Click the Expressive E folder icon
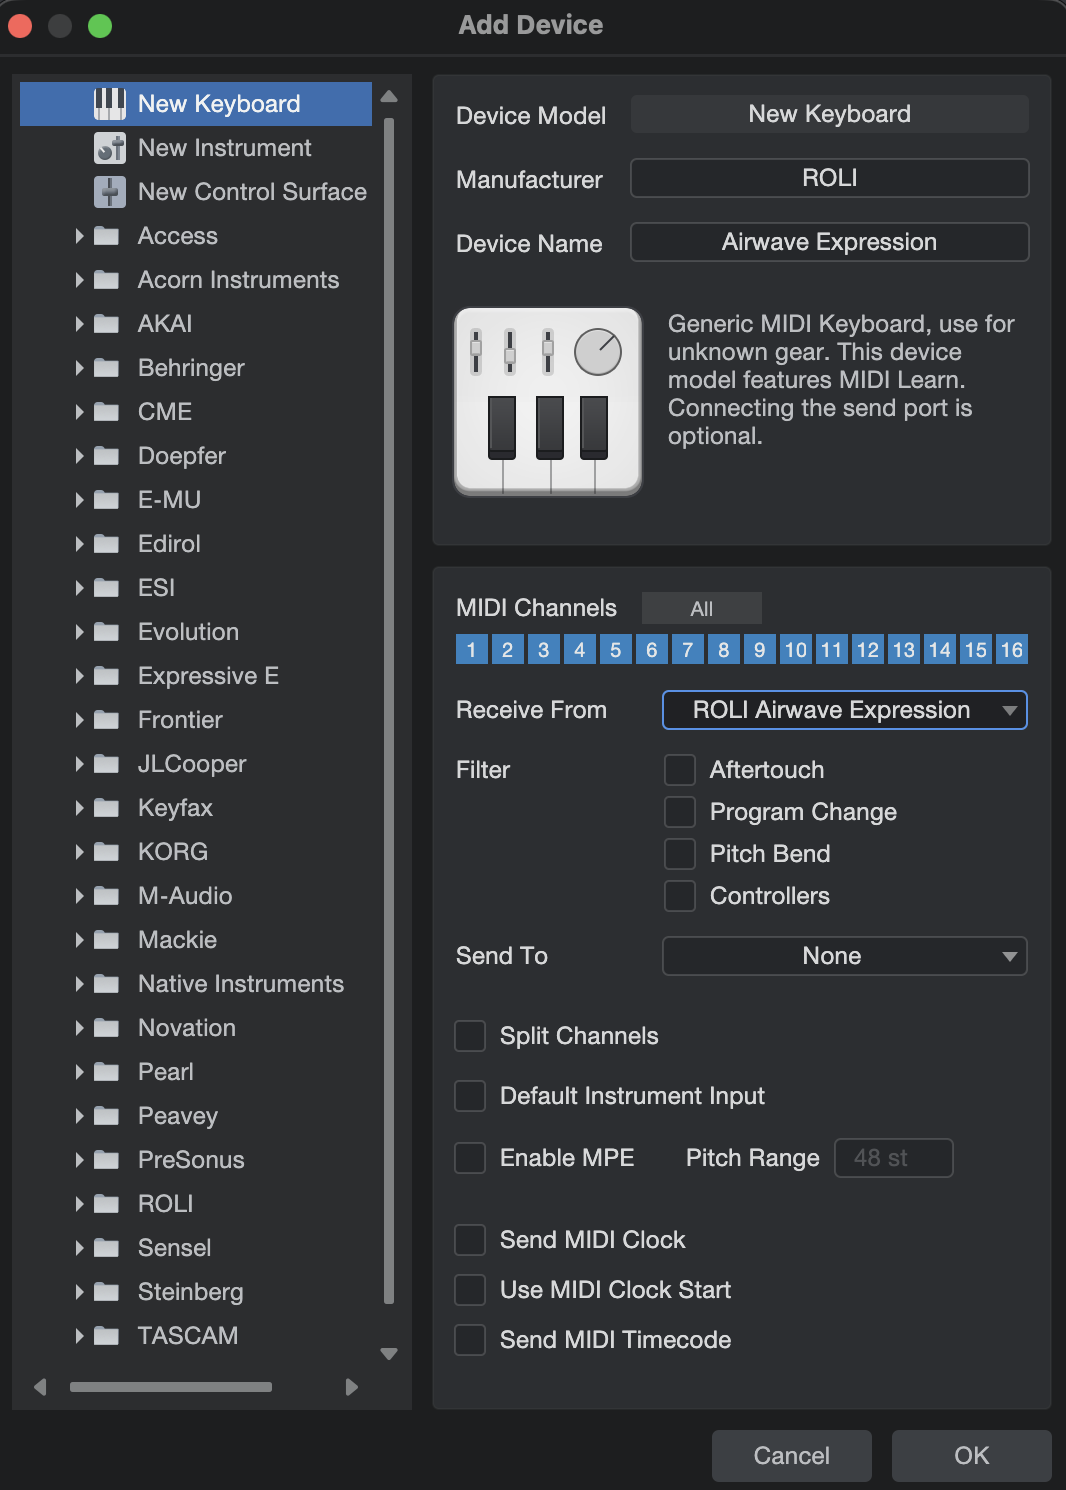The width and height of the screenshot is (1066, 1490). tap(106, 676)
